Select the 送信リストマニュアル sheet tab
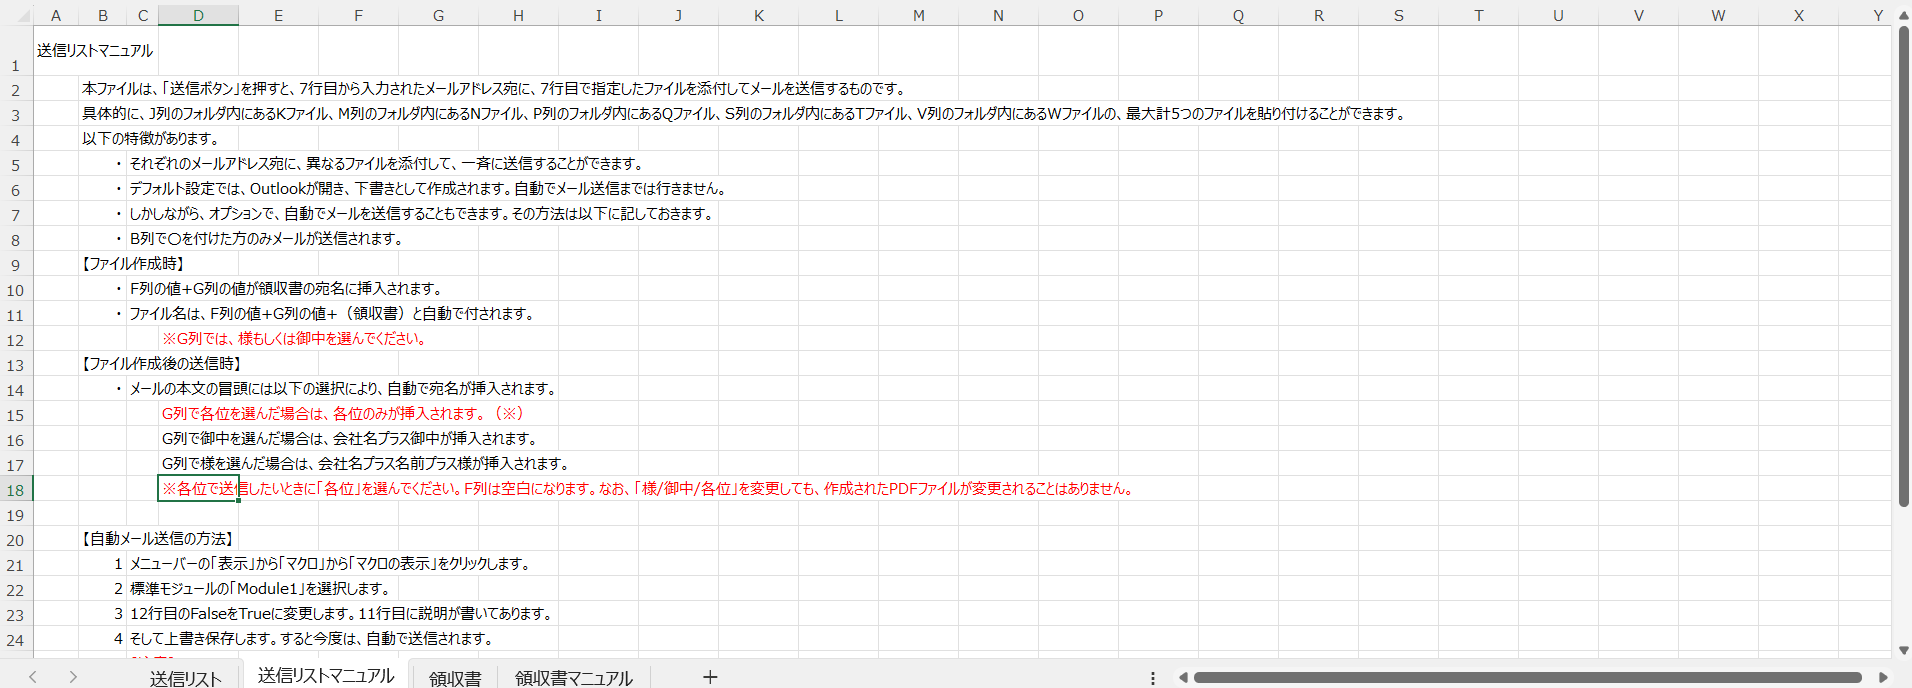This screenshot has height=688, width=1912. pos(326,676)
